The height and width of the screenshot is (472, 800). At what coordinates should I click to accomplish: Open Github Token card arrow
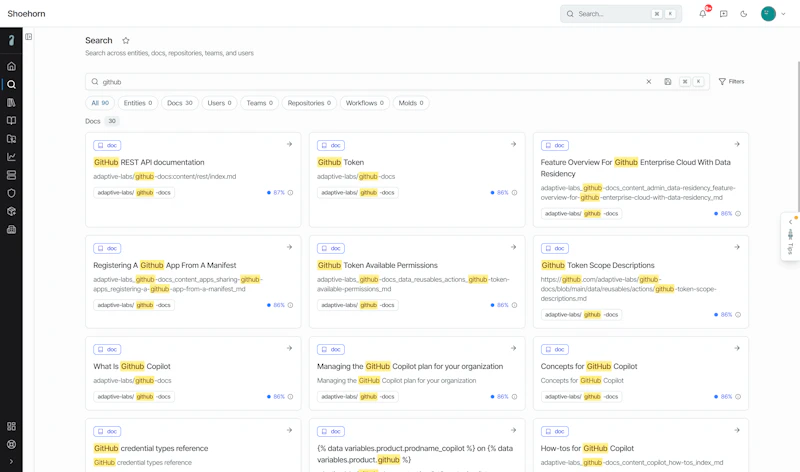click(513, 144)
